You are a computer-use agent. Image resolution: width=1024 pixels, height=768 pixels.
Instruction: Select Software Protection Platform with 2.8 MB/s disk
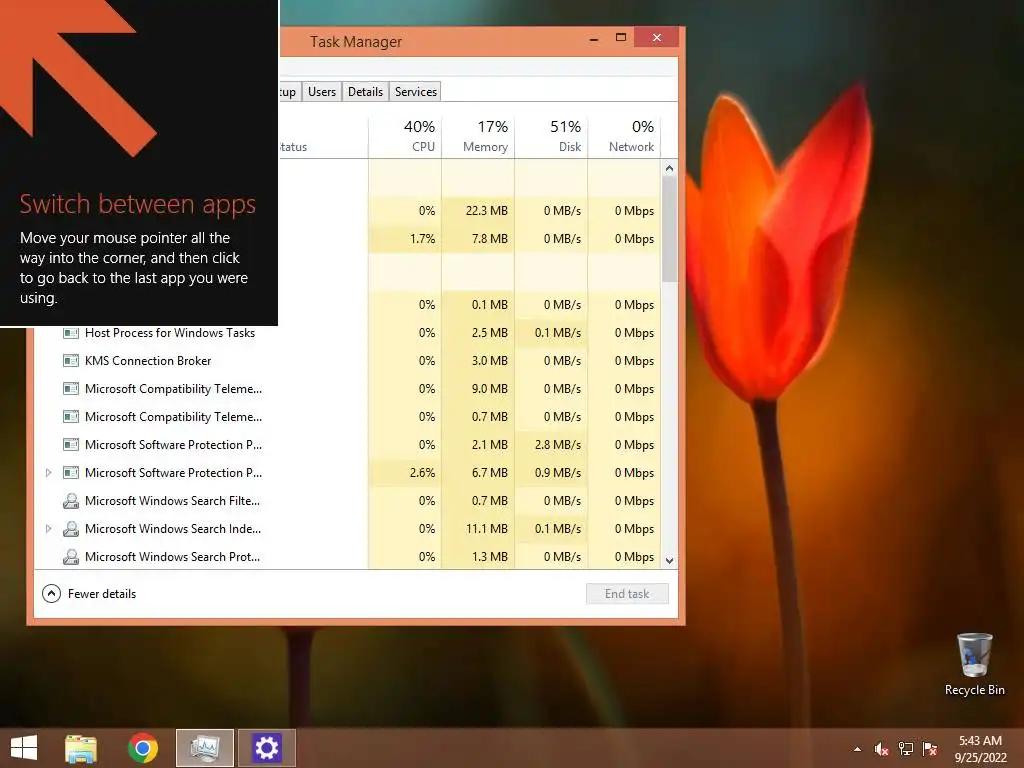click(x=347, y=445)
